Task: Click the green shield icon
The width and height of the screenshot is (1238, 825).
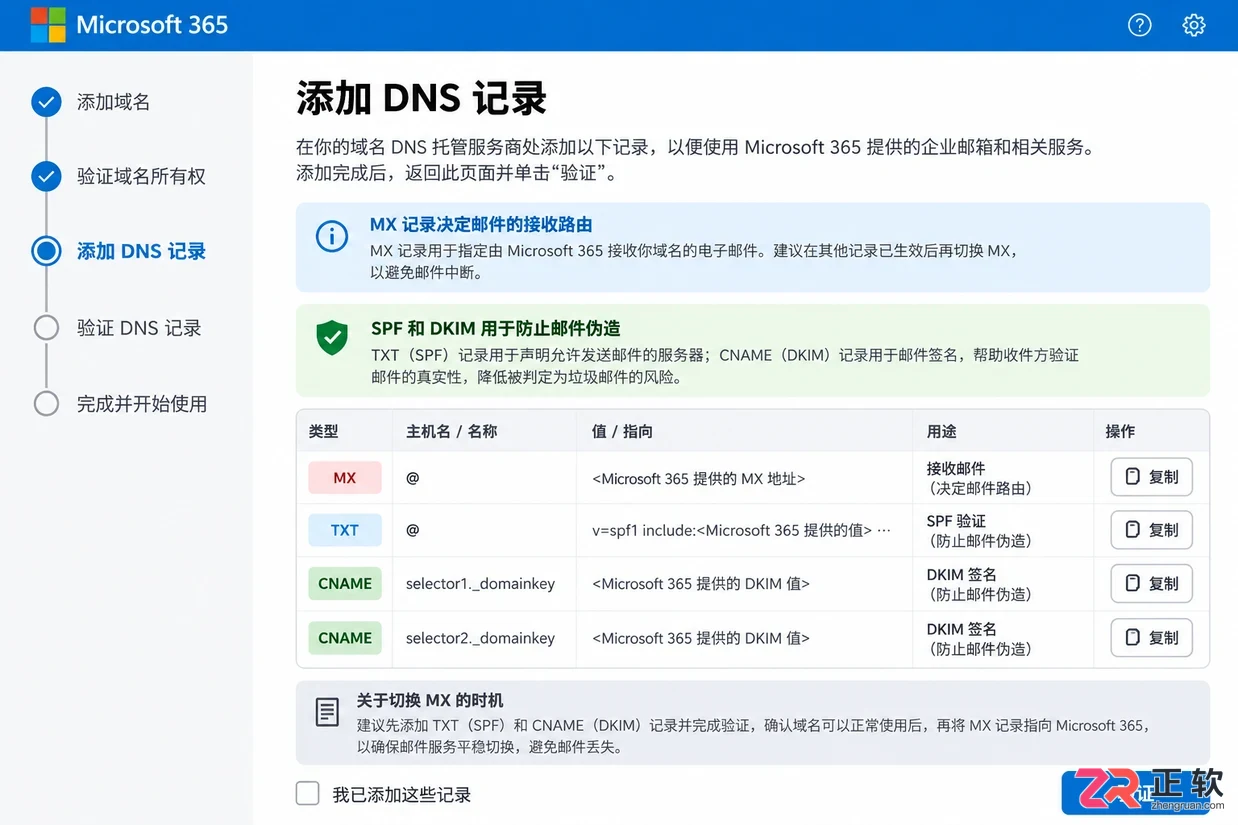Action: pos(332,338)
